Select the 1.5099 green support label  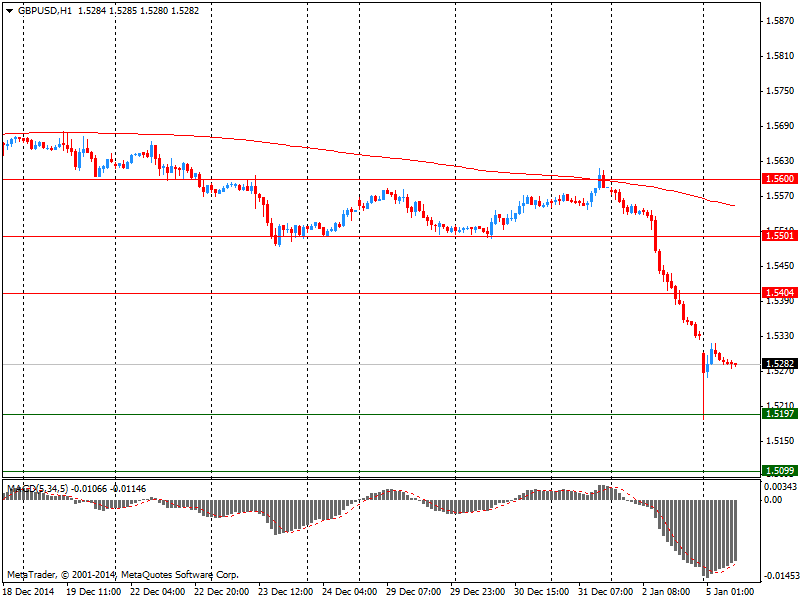pos(780,470)
